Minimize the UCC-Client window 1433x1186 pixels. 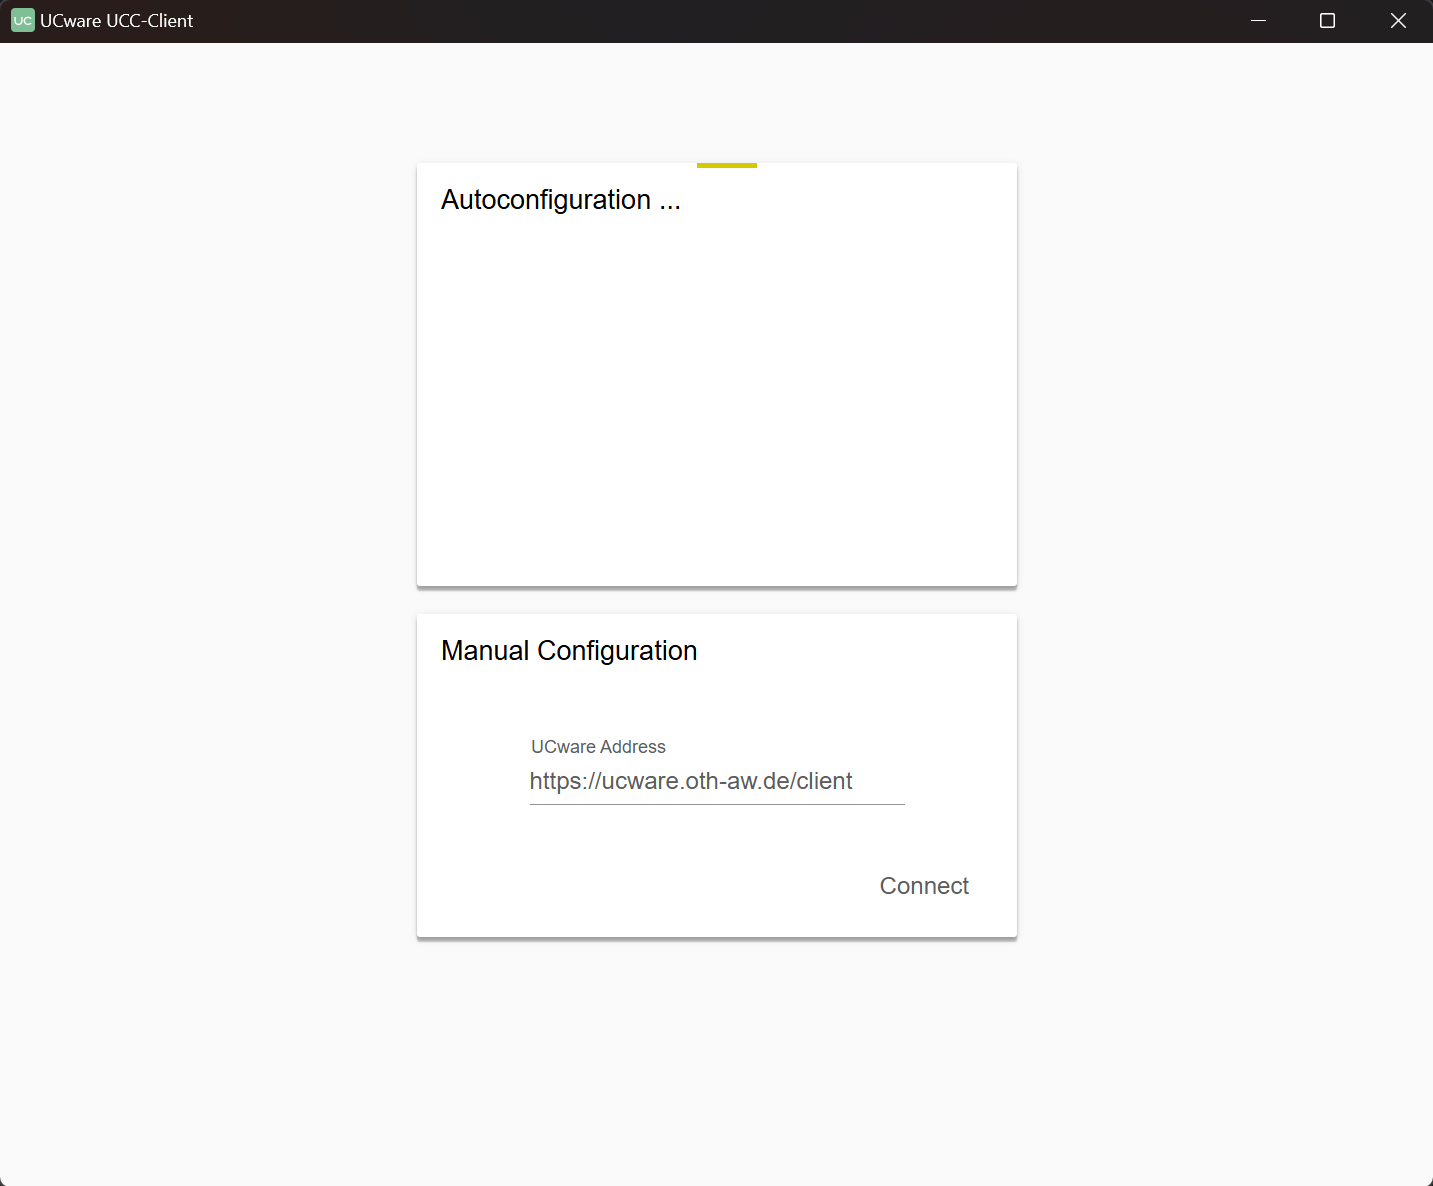point(1259,21)
